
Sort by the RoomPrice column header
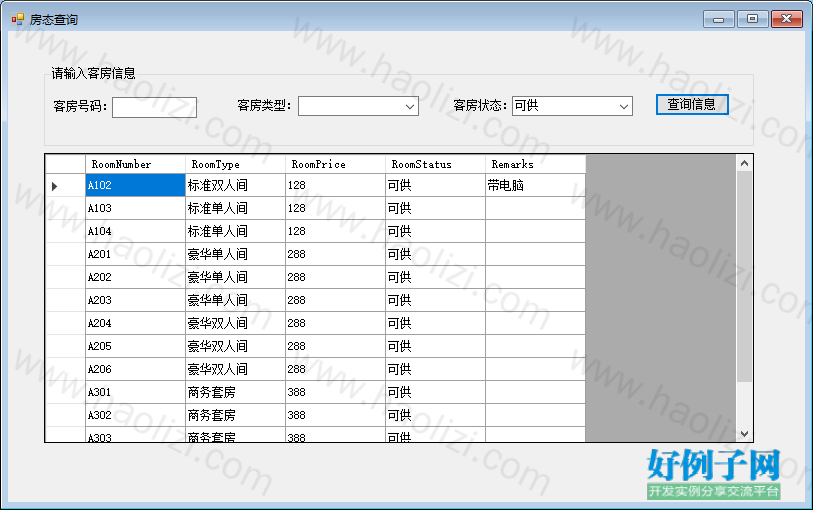[x=335, y=164]
